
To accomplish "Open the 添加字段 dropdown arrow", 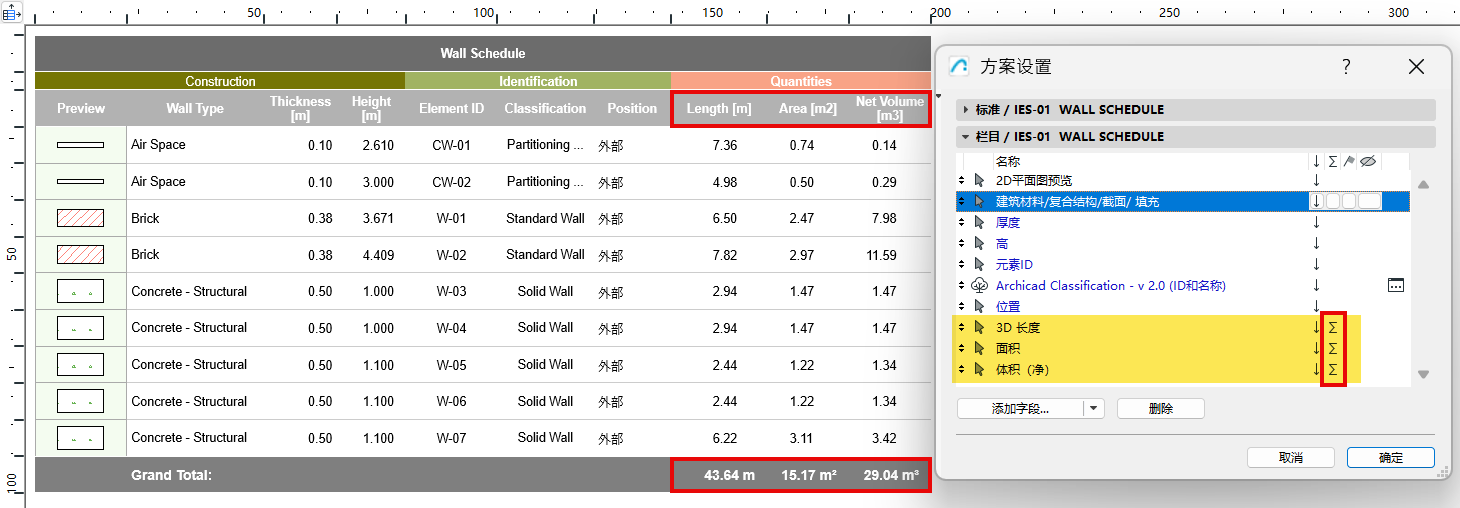I will (1094, 409).
